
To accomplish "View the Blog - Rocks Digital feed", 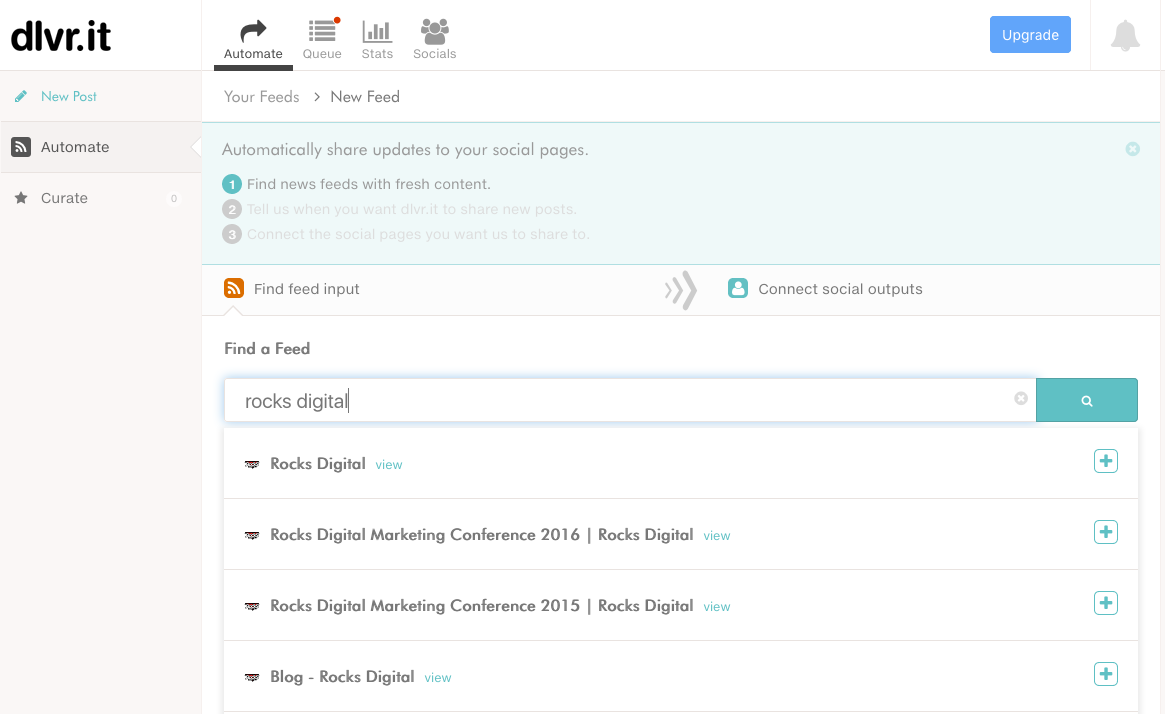I will pos(438,678).
